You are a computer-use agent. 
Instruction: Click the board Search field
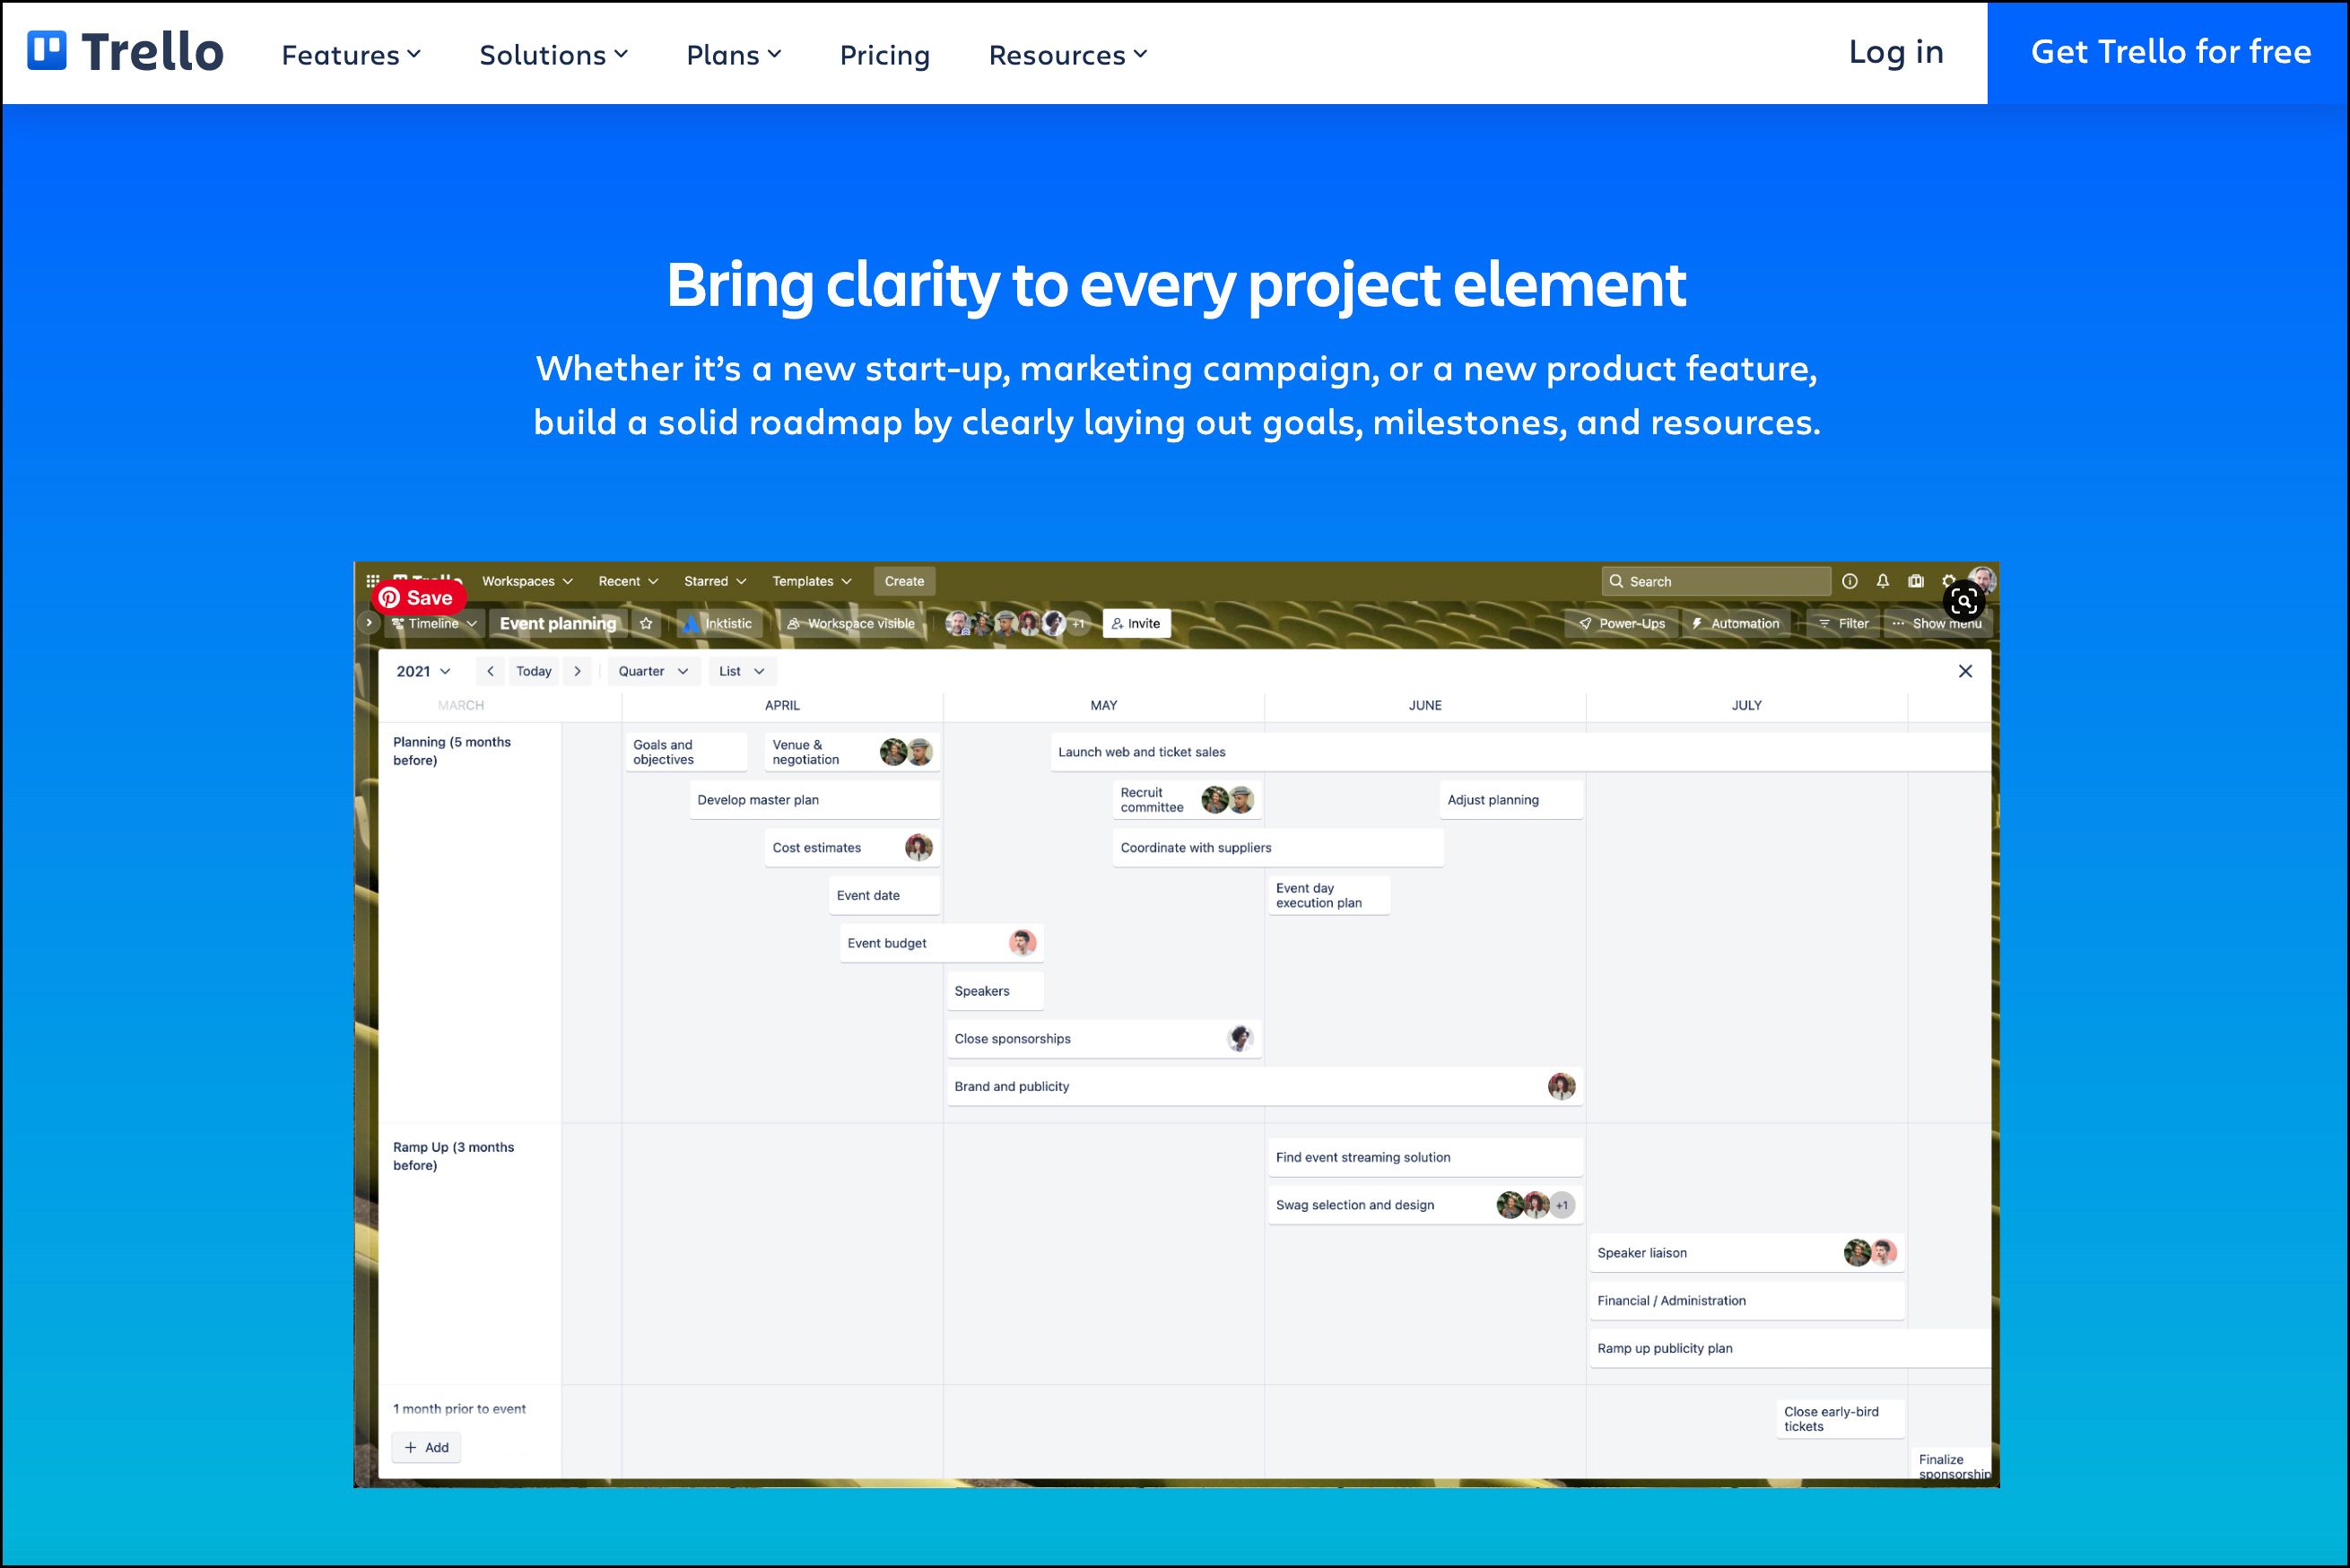click(x=1716, y=581)
